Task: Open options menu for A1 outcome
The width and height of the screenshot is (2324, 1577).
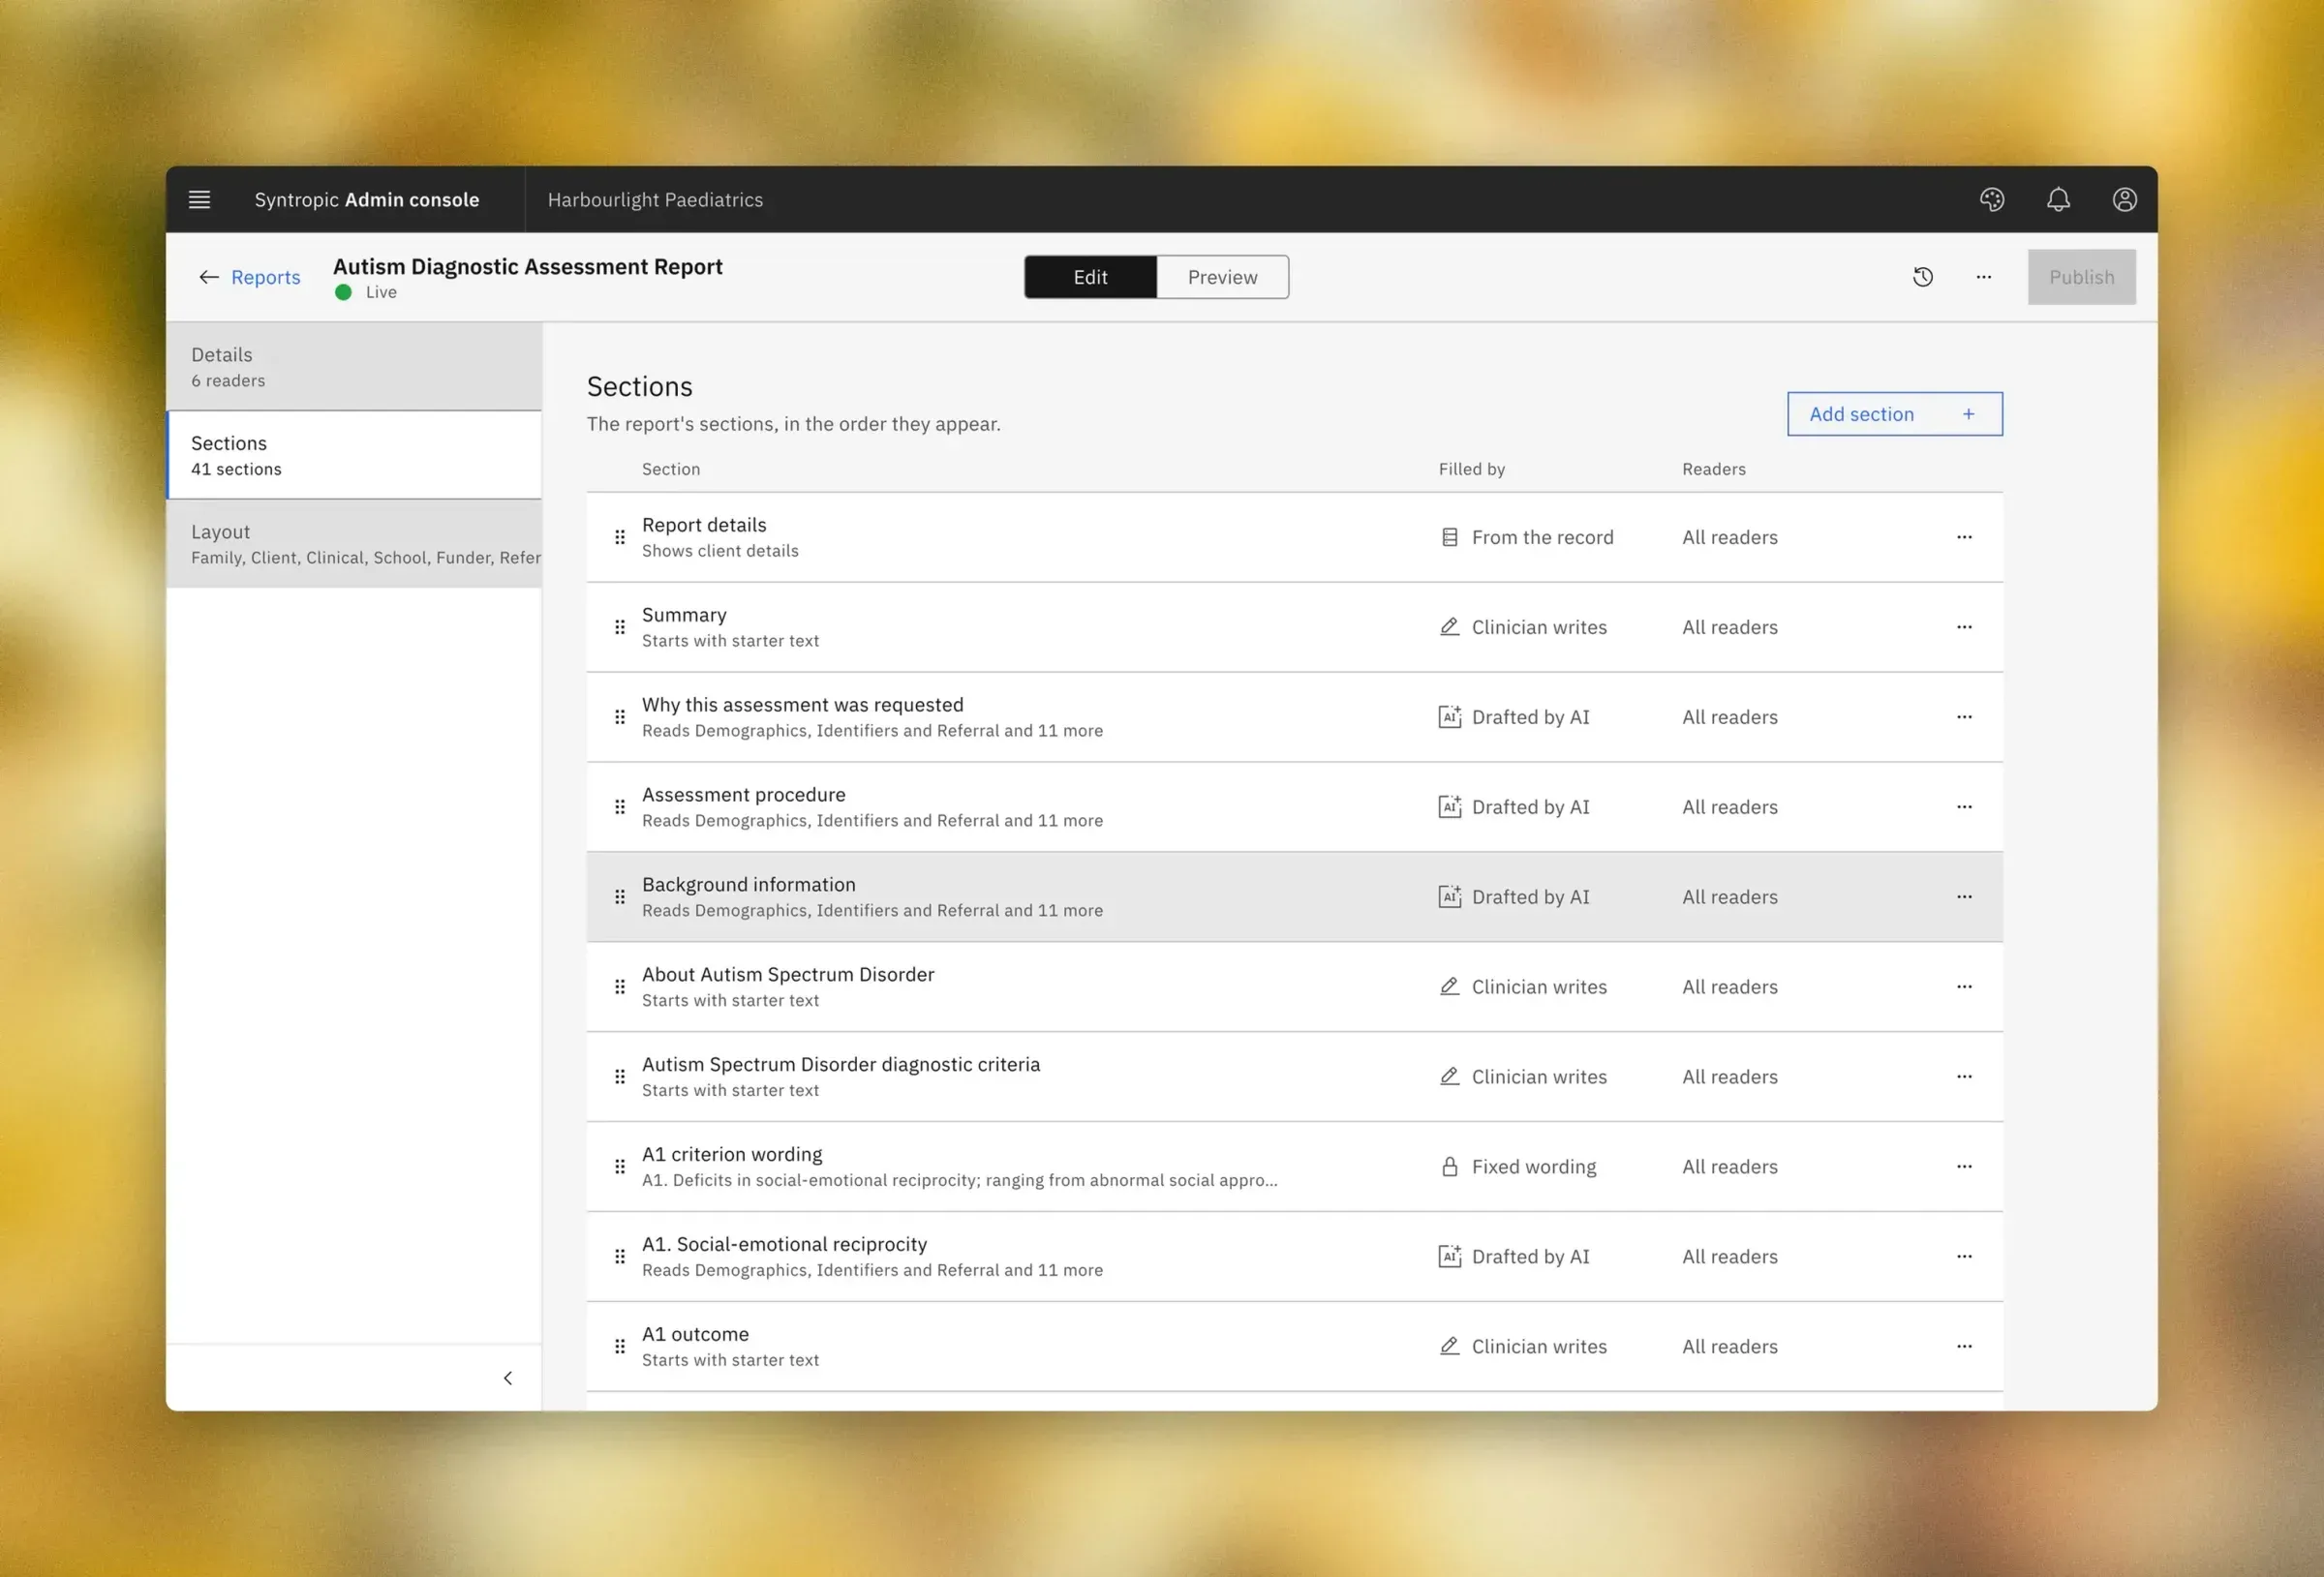Action: point(1964,1347)
